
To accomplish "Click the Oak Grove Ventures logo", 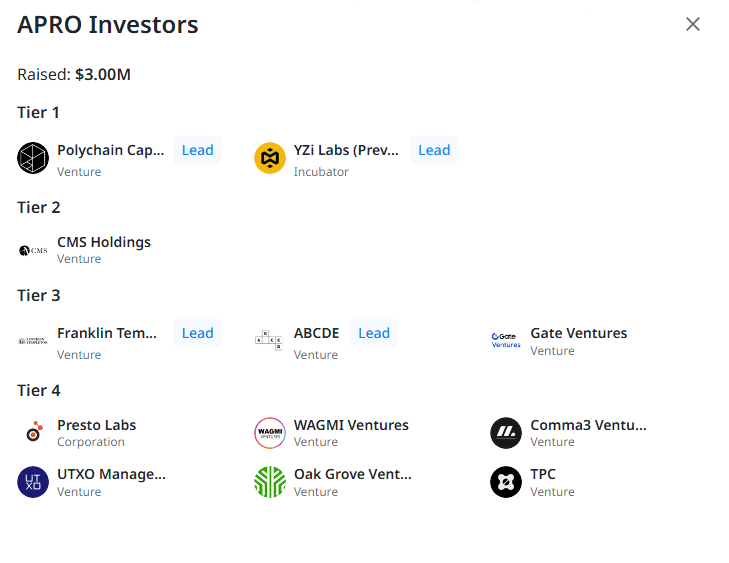I will (x=270, y=482).
